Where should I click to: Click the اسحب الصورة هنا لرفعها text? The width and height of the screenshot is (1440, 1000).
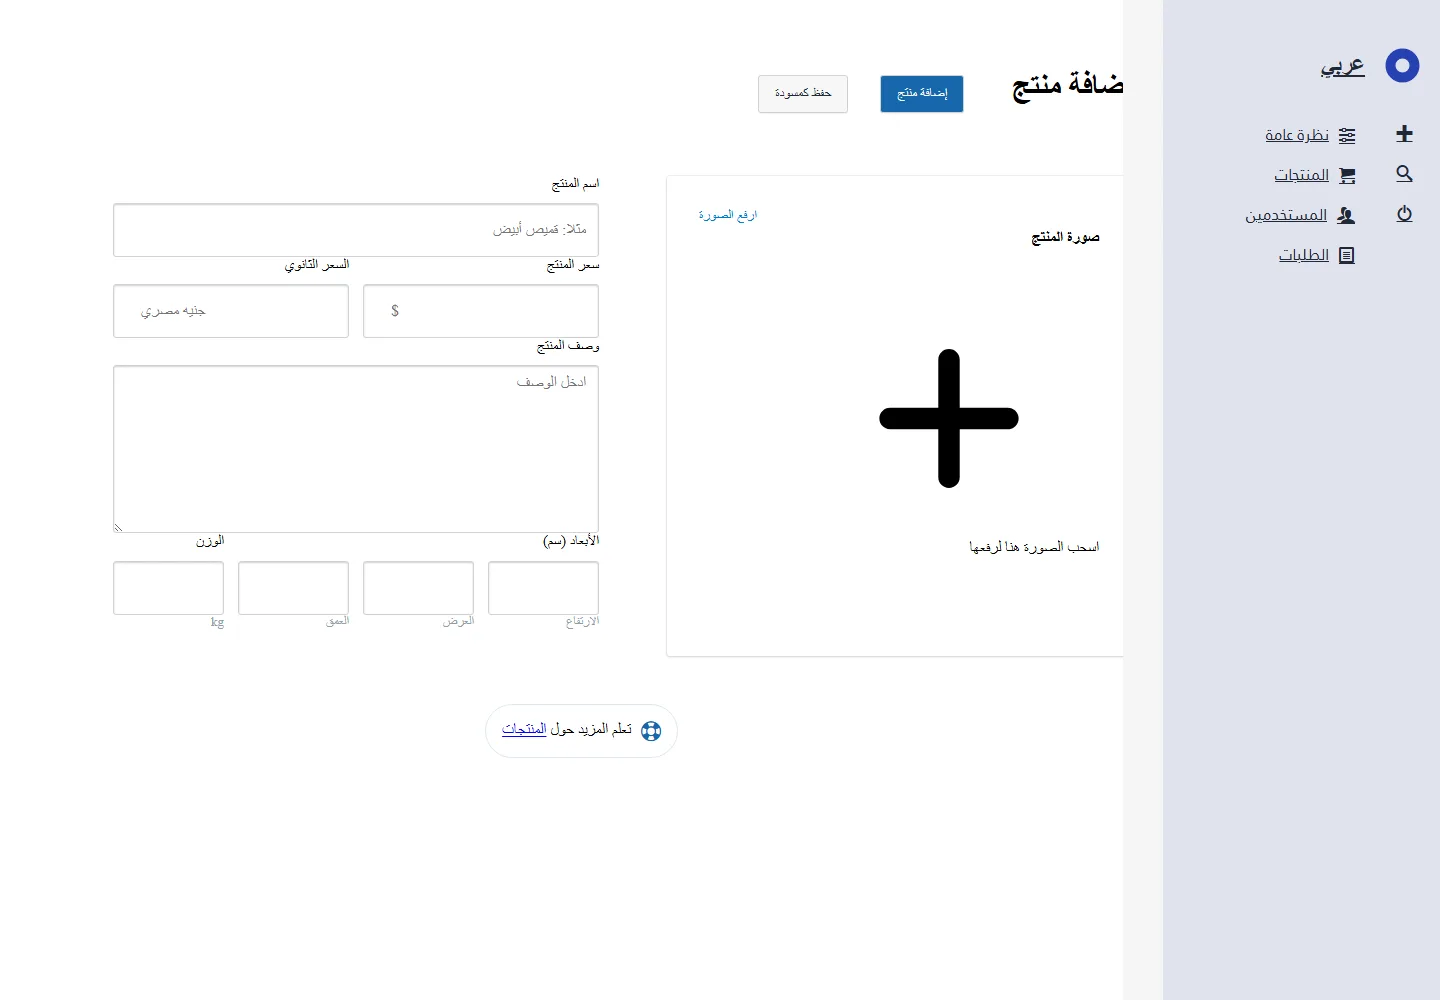1034,547
